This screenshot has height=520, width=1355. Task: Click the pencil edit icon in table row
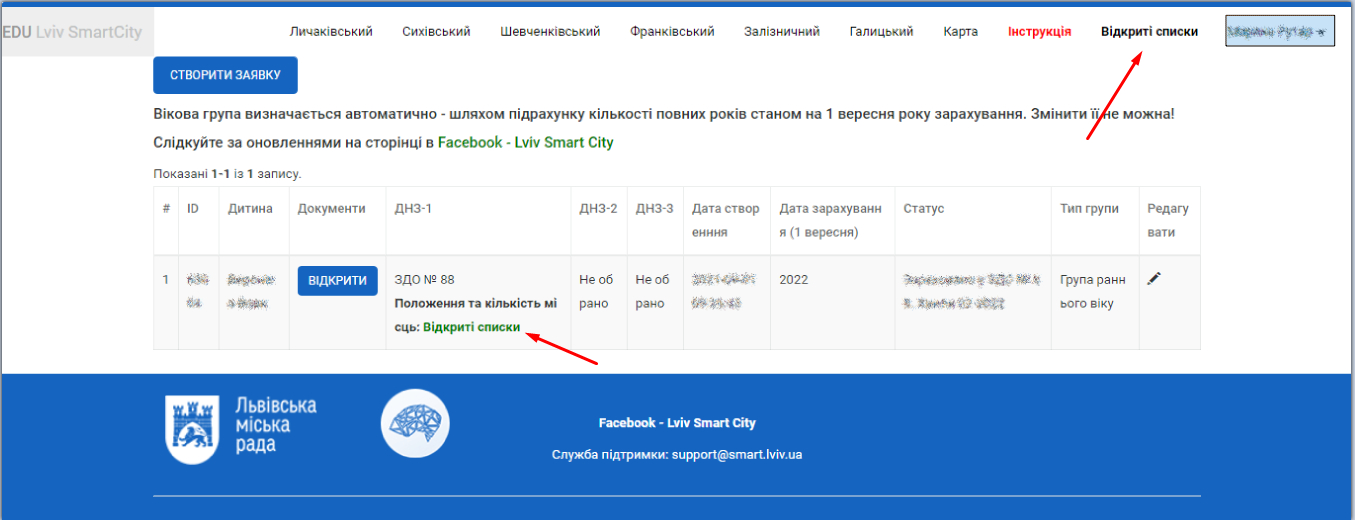pos(1154,279)
